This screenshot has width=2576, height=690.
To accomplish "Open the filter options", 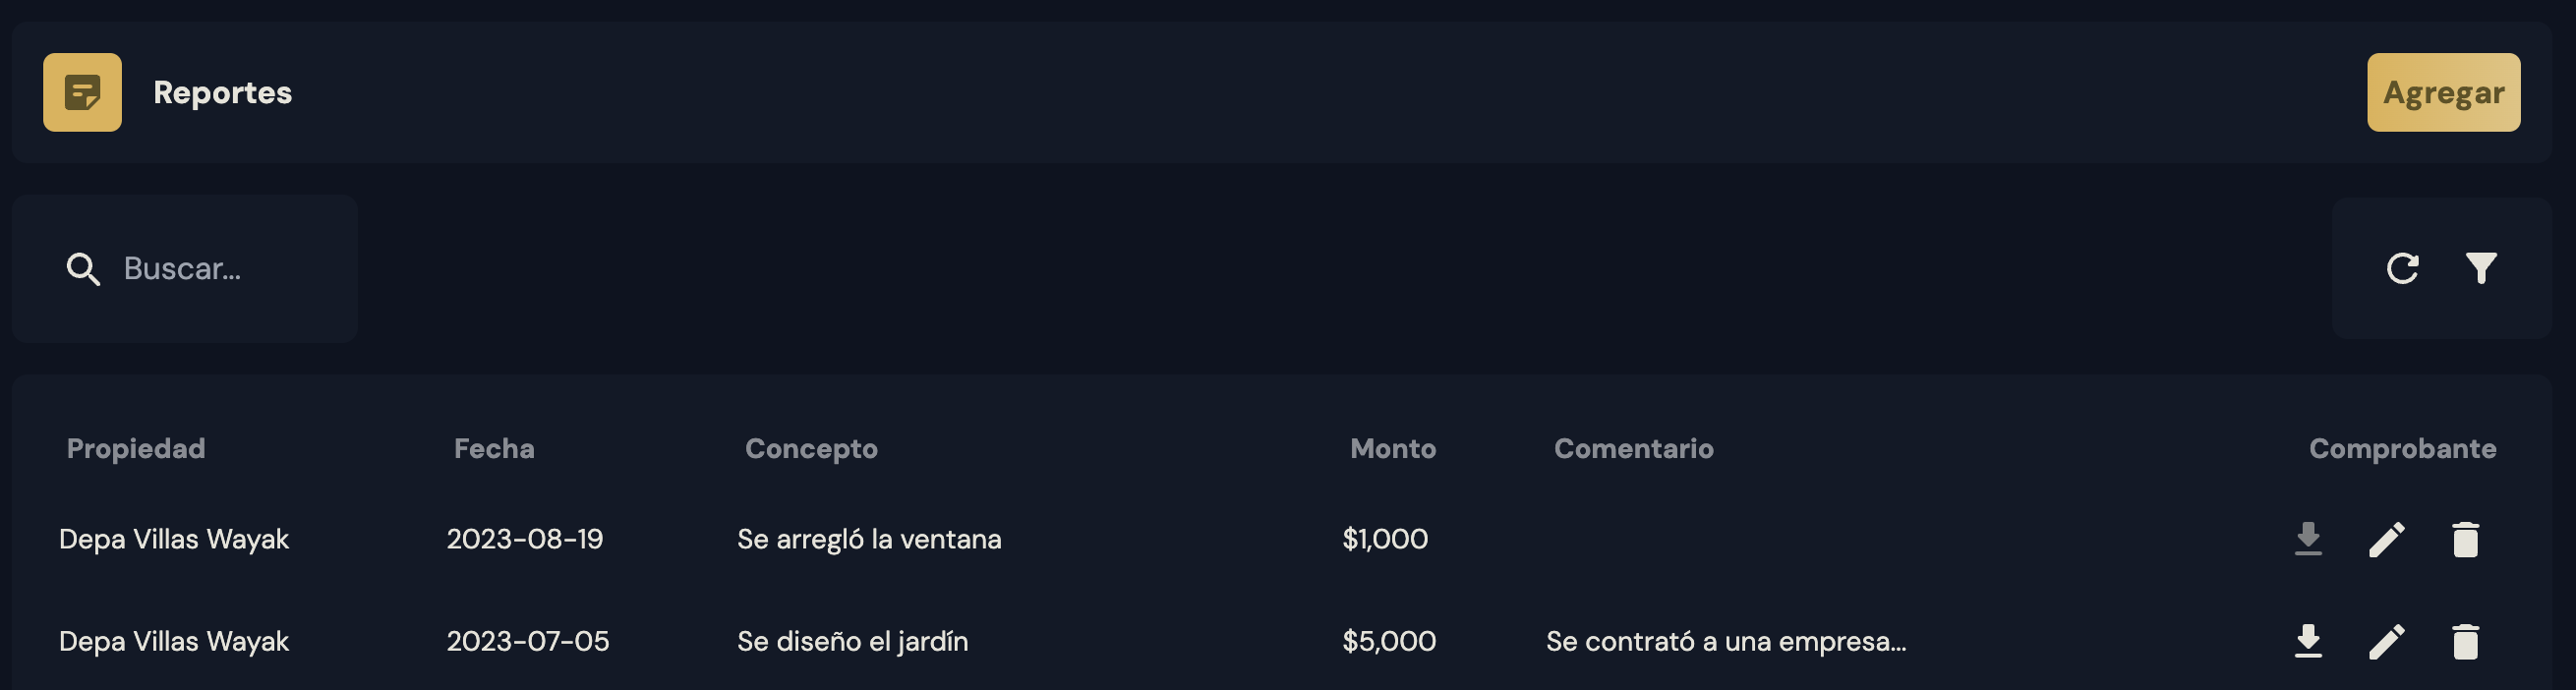I will 2481,268.
